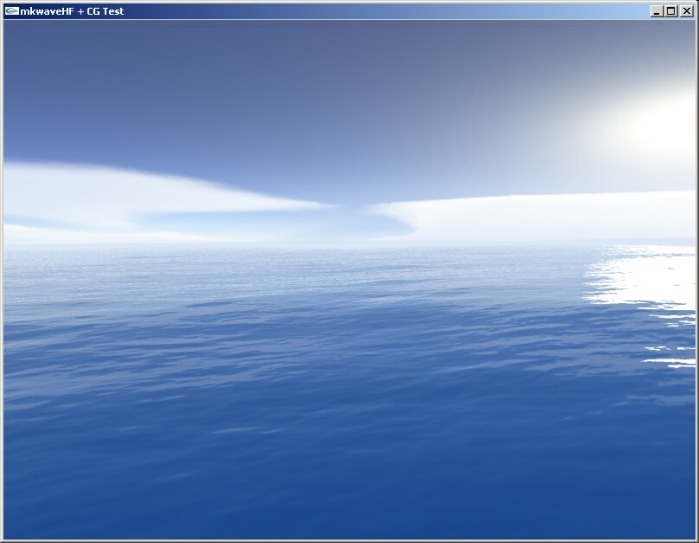This screenshot has width=699, height=543.
Task: Minimize the mkwaveHF + CG Test window
Action: pos(657,11)
